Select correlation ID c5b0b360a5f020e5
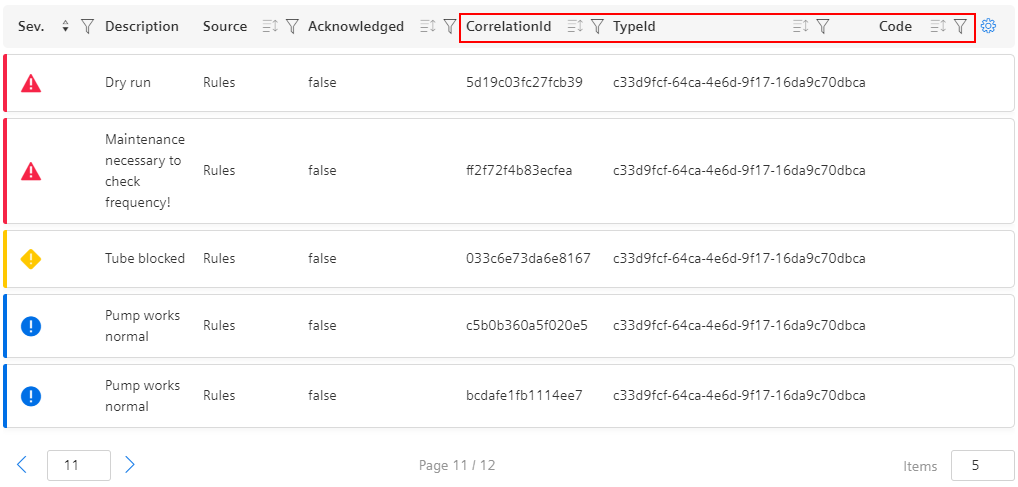The height and width of the screenshot is (487, 1018). [x=527, y=325]
